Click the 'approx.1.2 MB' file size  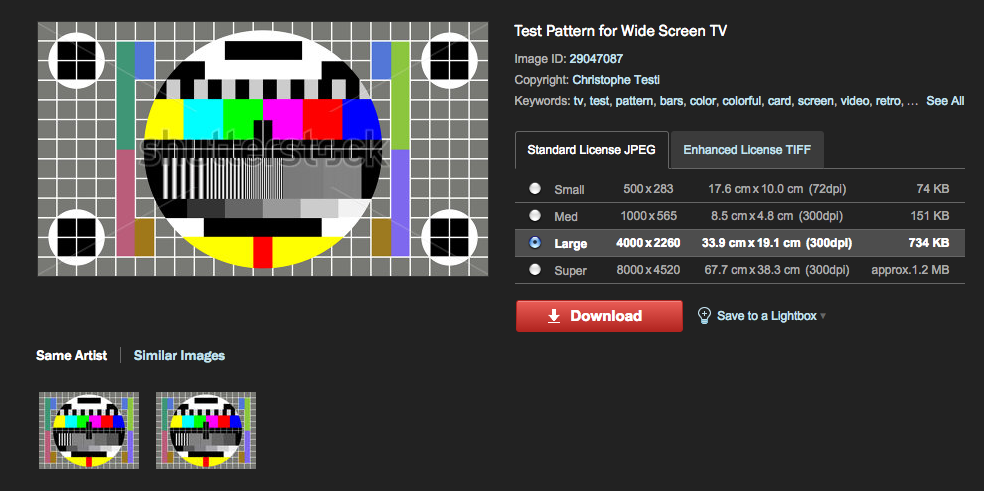coord(910,270)
